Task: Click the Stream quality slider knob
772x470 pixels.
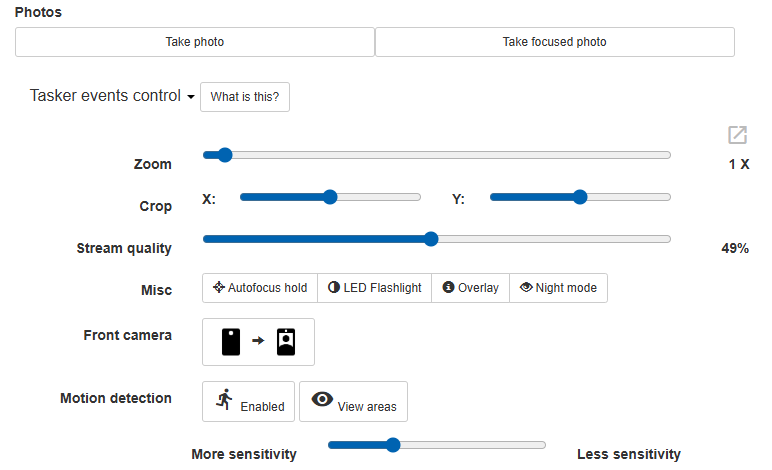Action: 431,239
